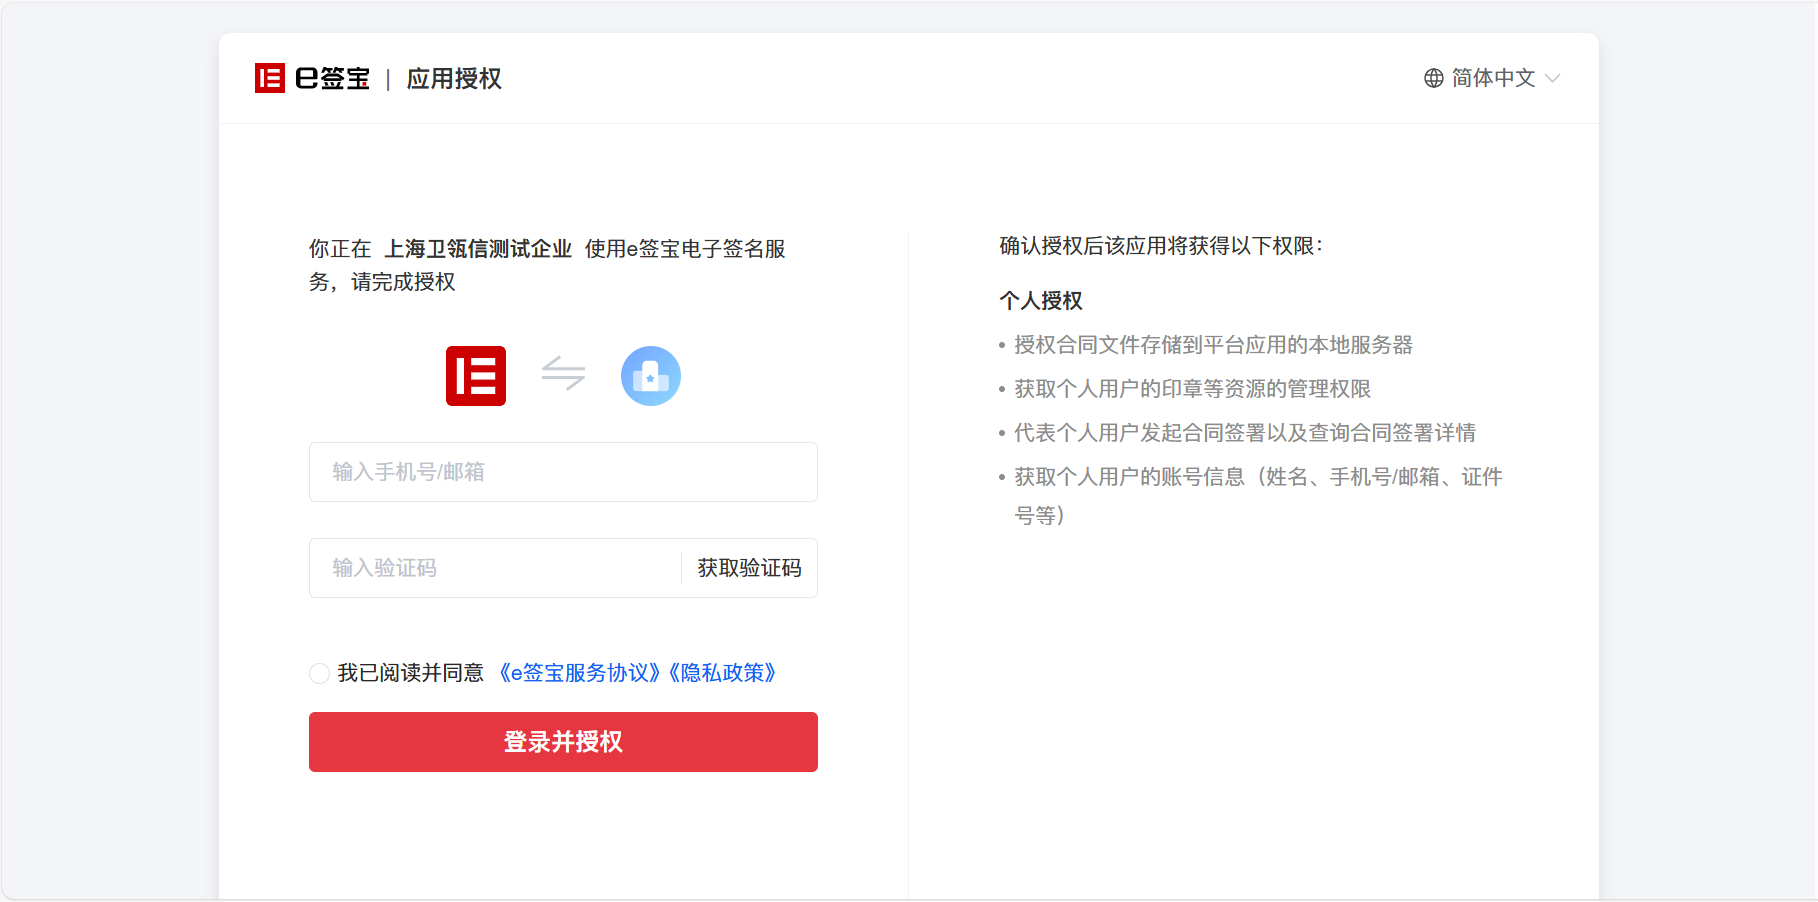This screenshot has height=902, width=1818.
Task: Focus the 输入验证码 input field
Action: click(495, 568)
